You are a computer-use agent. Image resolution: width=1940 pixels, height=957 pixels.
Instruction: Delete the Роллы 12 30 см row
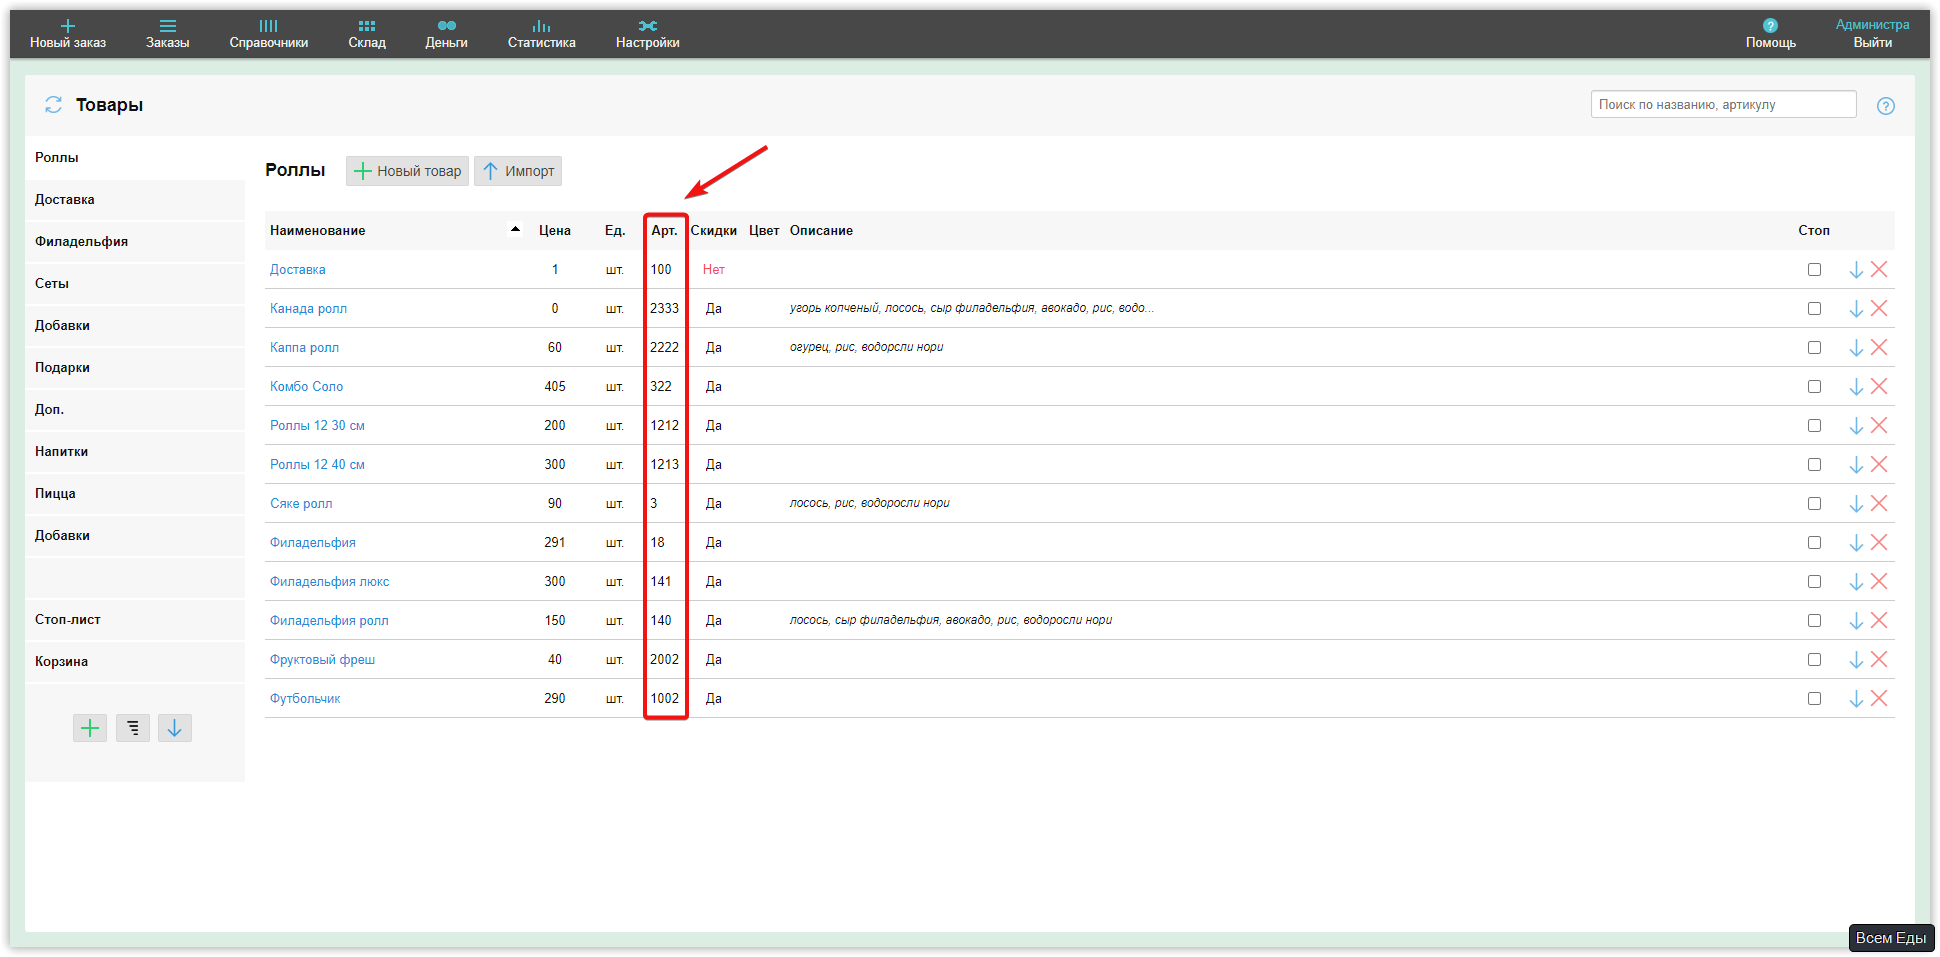point(1879,425)
